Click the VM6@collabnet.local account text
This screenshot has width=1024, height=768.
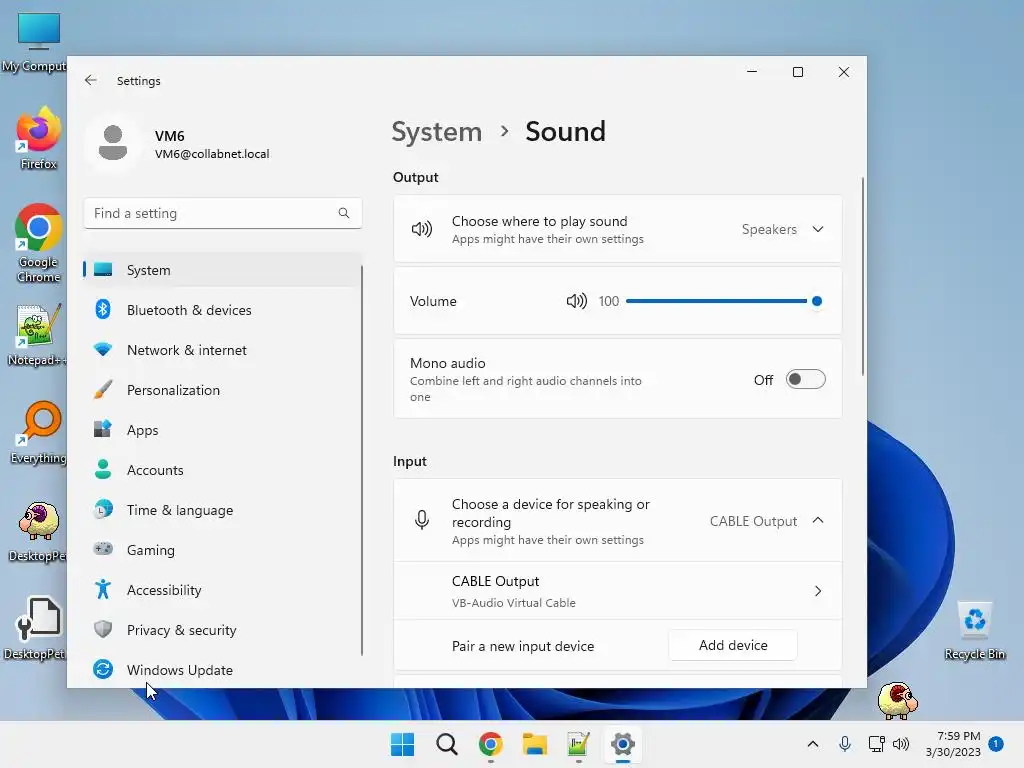[212, 154]
